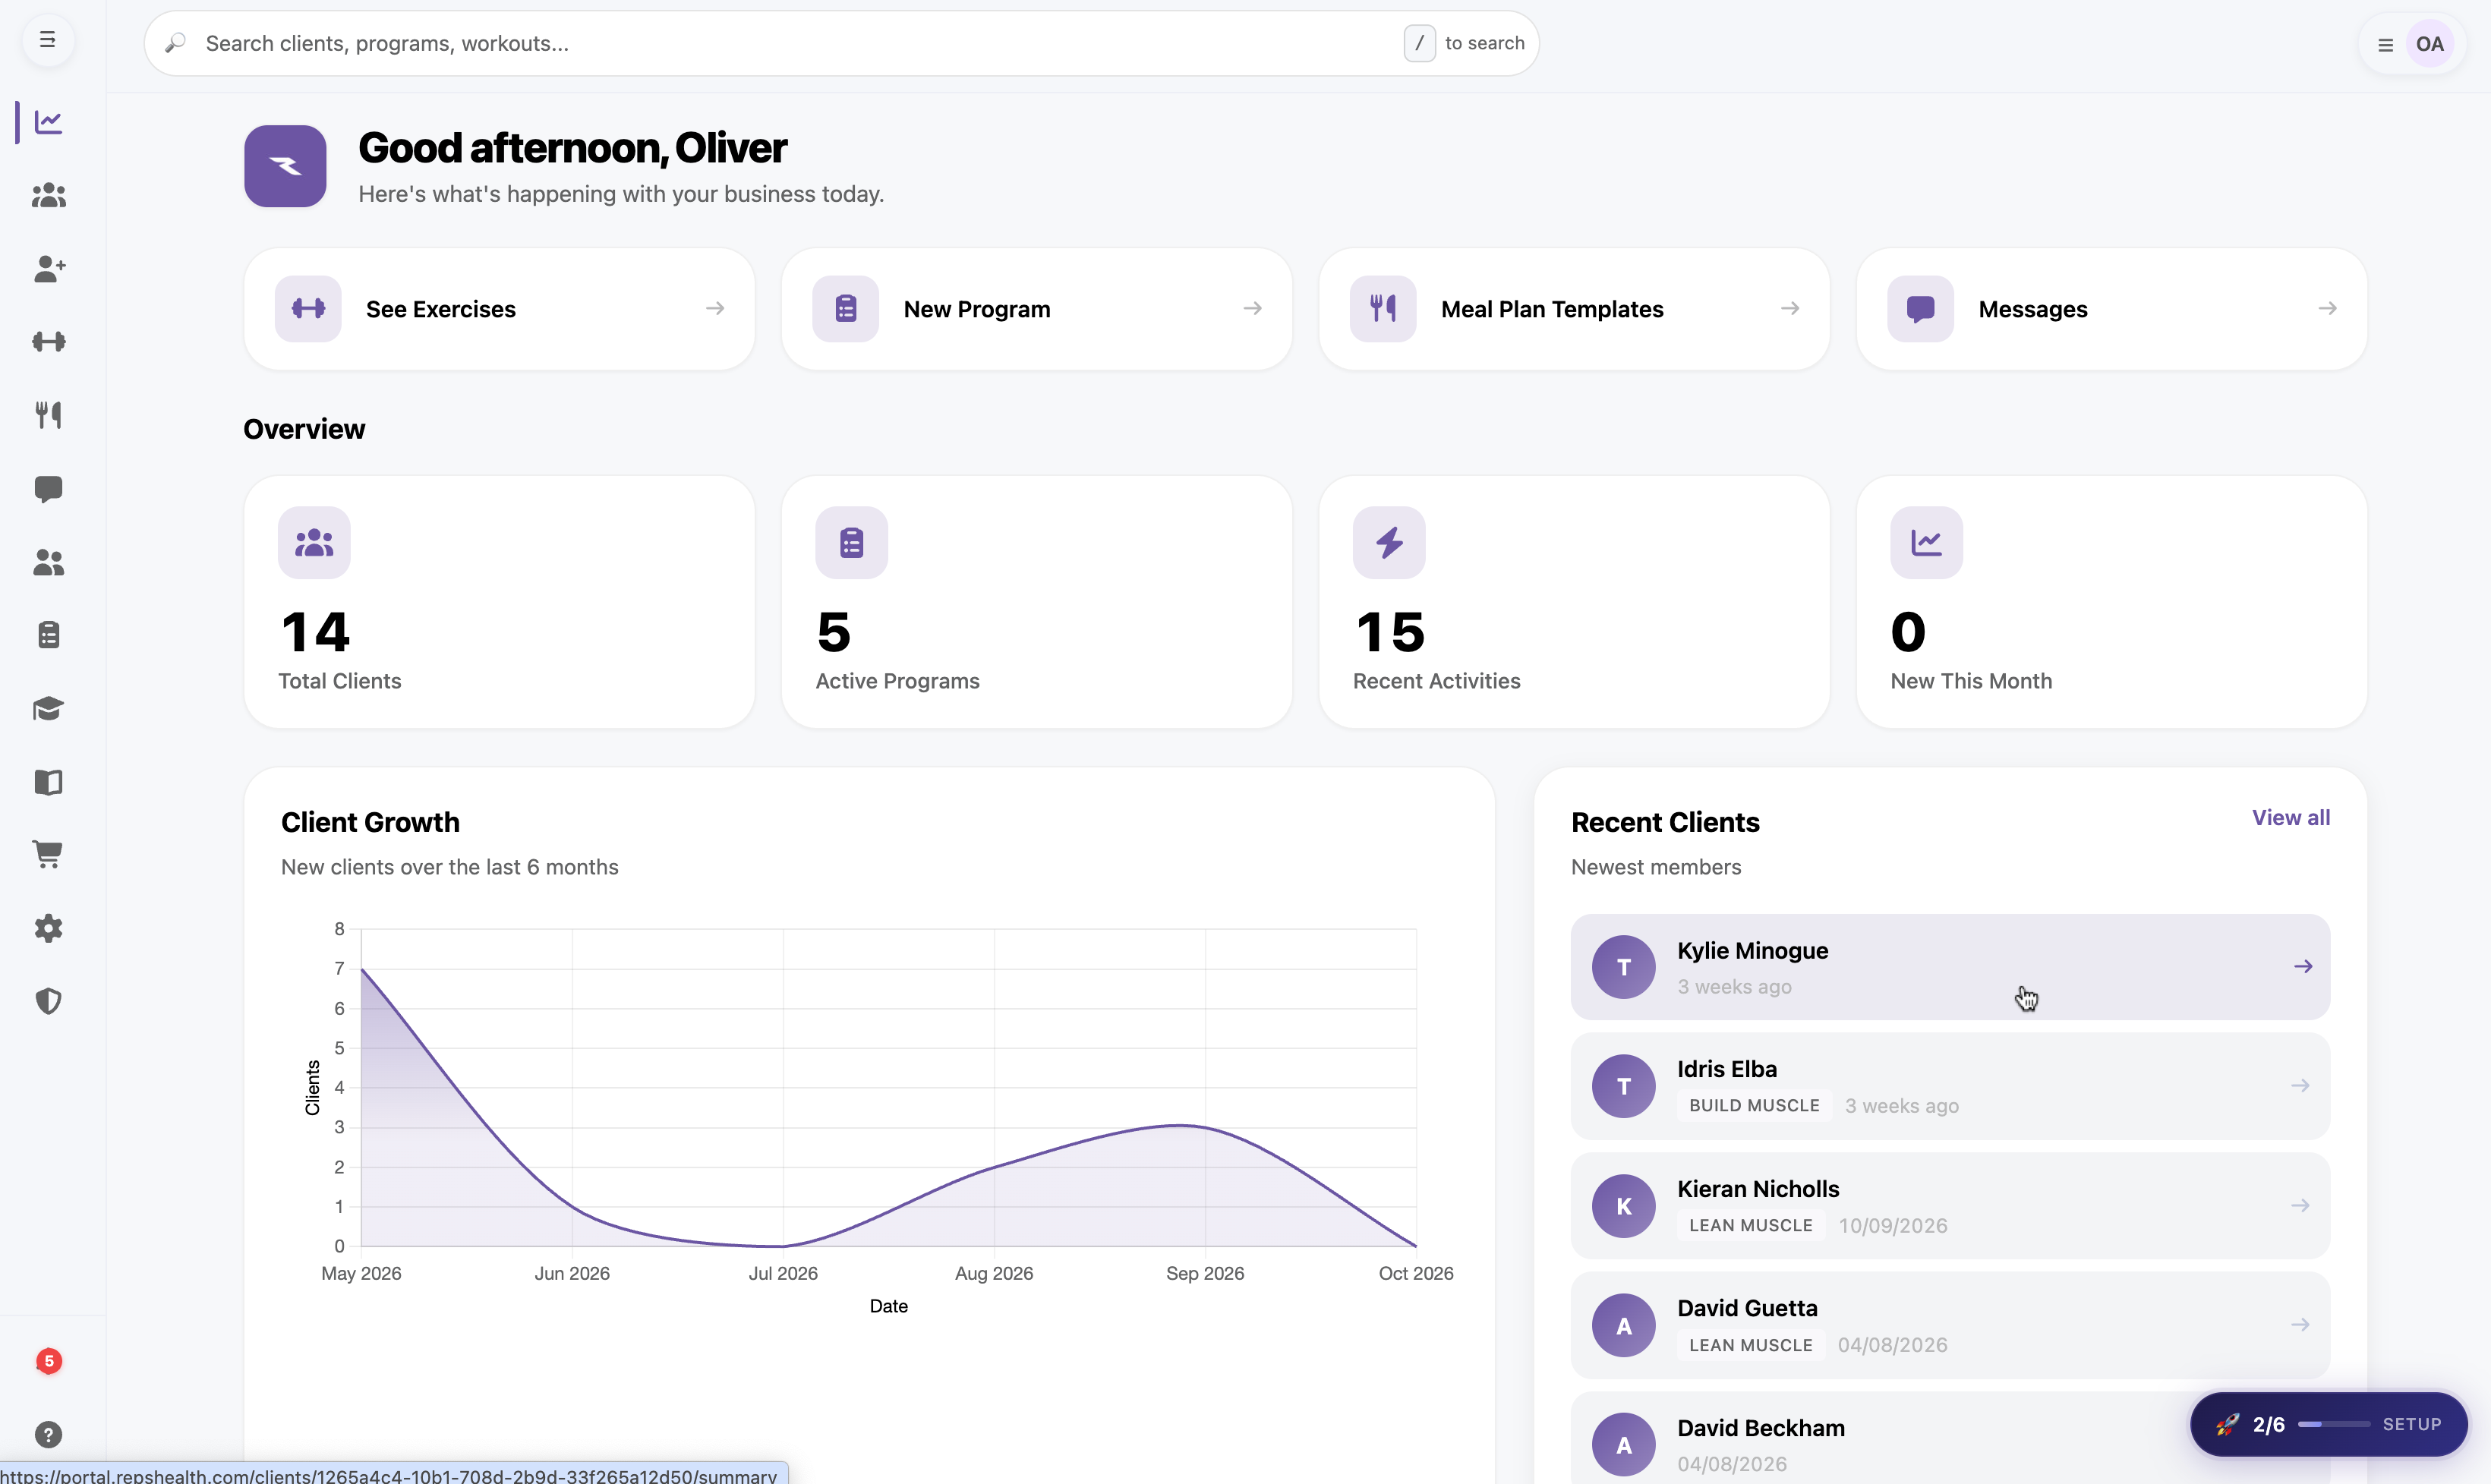Toggle the sidebar collapse button

click(x=47, y=41)
